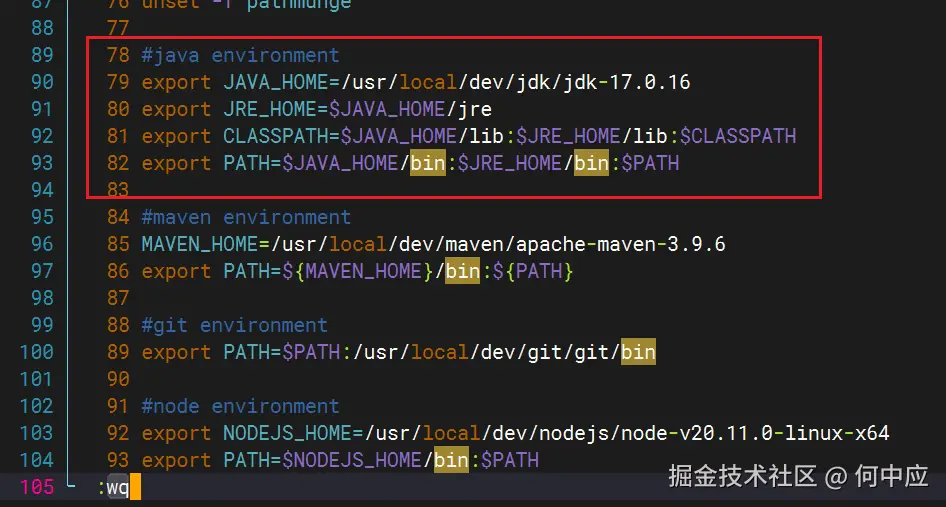Image resolution: width=946 pixels, height=507 pixels.
Task: Click highlighted 'bin' after $NODEJS_HOME/
Action: (451, 461)
